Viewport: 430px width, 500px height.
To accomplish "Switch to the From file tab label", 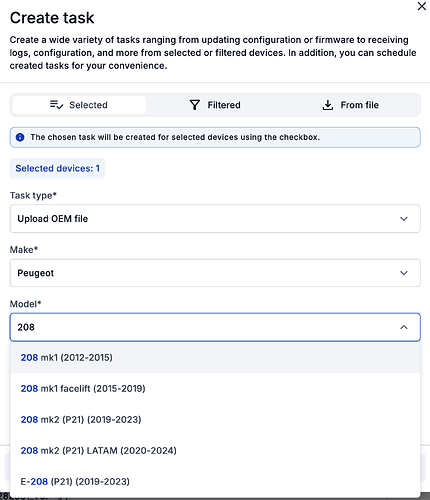I will [359, 105].
